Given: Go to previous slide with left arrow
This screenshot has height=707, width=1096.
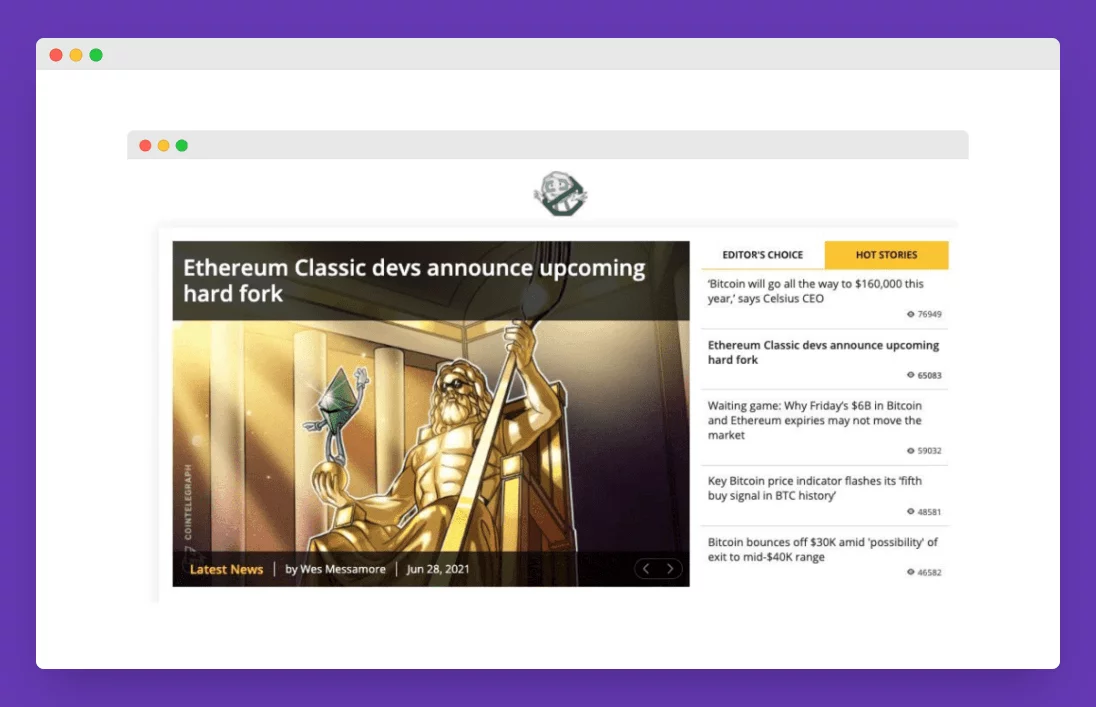Looking at the screenshot, I should click(647, 569).
